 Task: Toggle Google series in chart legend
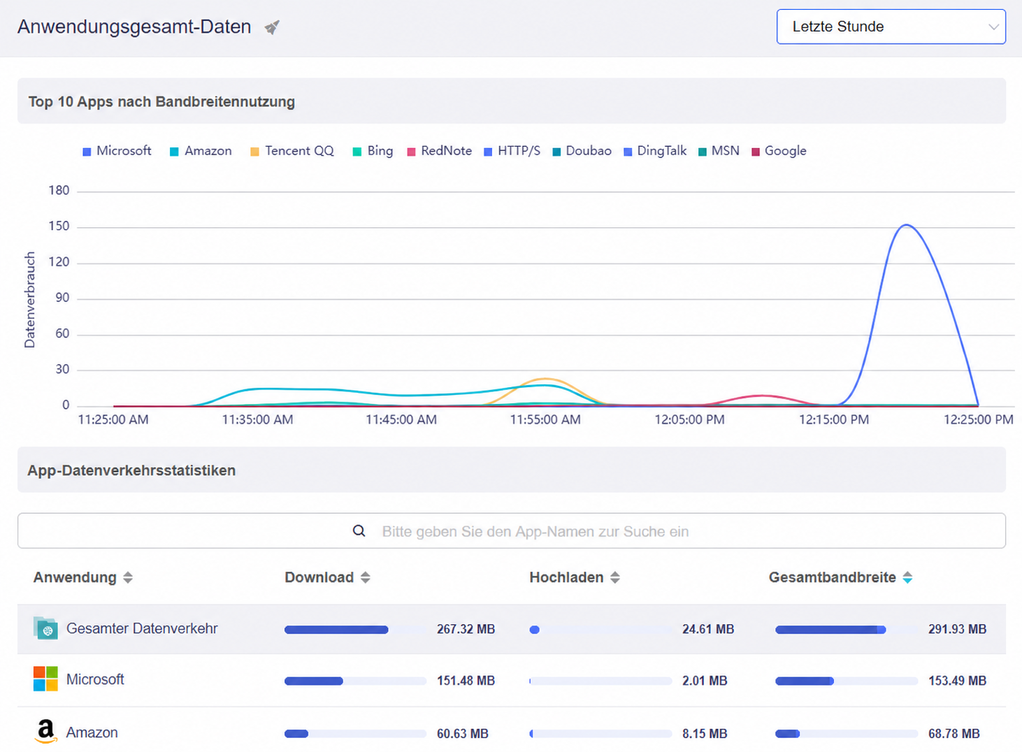point(779,151)
